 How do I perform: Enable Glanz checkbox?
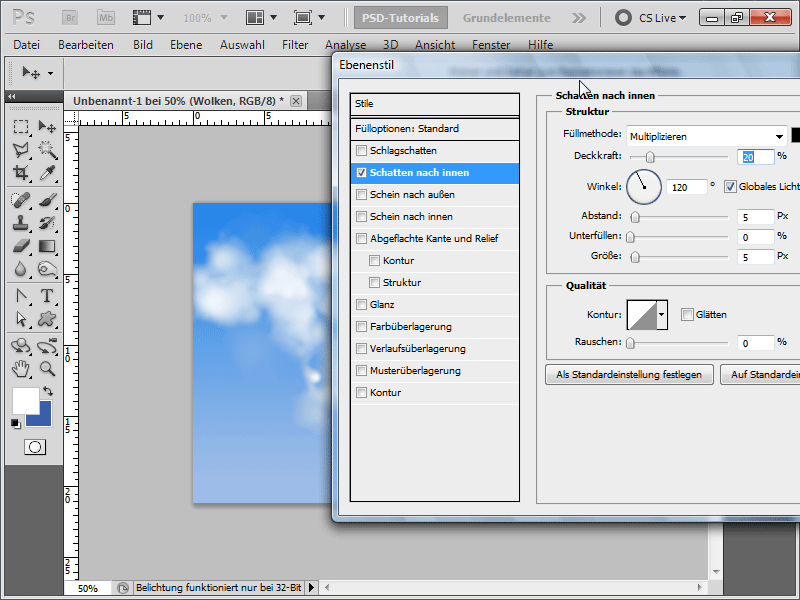click(x=361, y=305)
